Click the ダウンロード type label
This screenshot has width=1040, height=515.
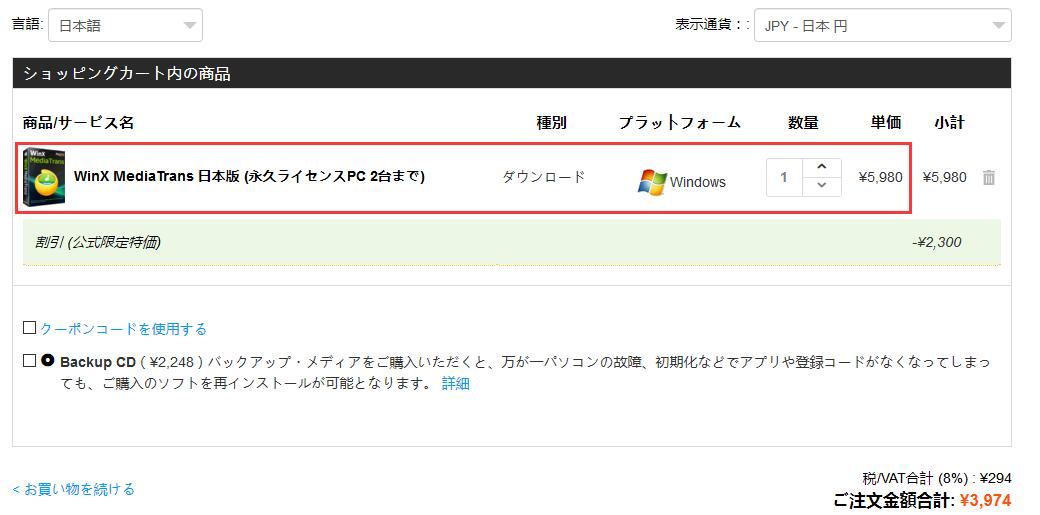[543, 177]
